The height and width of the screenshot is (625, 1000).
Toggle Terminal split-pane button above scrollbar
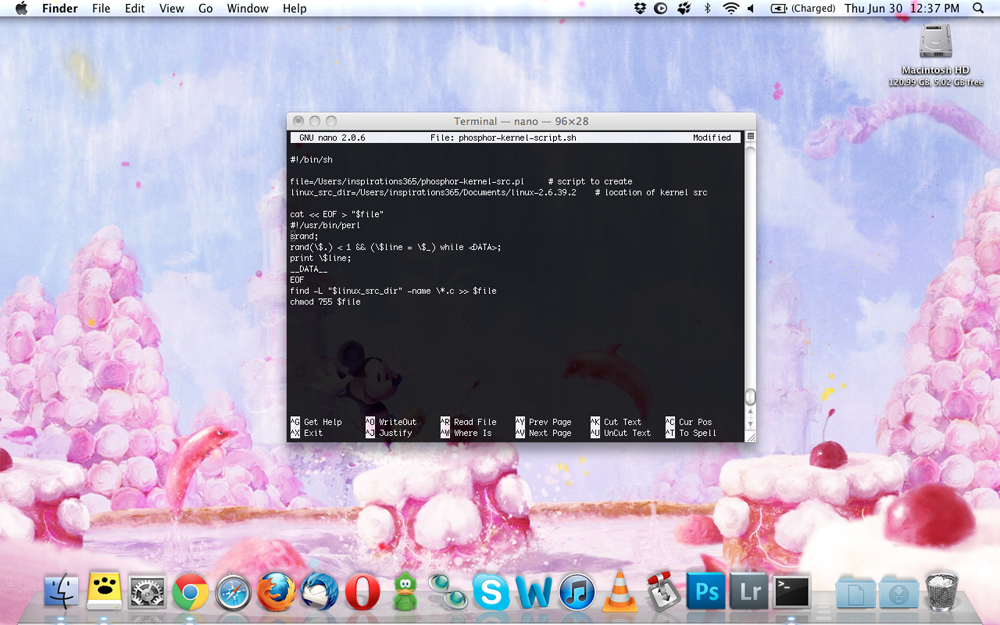[751, 136]
